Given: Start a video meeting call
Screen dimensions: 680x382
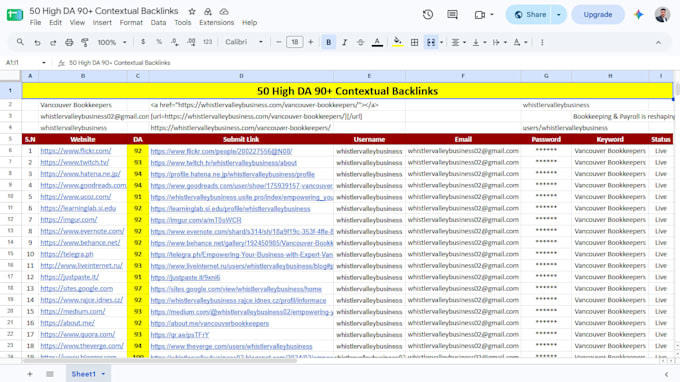Looking at the screenshot, I should point(480,15).
